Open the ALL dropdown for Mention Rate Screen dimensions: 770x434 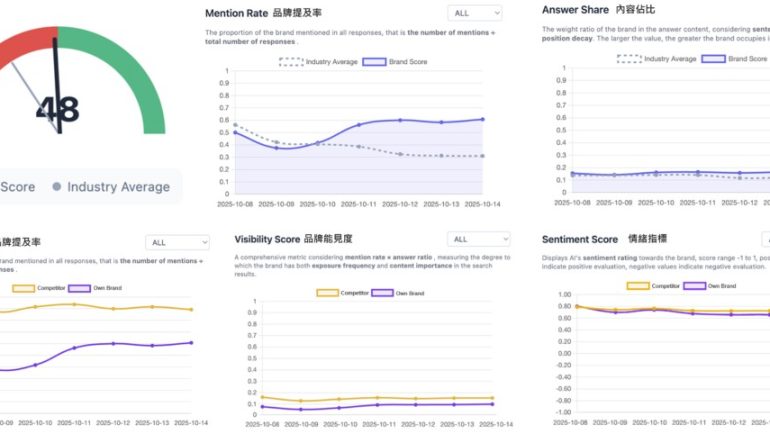[x=475, y=14]
